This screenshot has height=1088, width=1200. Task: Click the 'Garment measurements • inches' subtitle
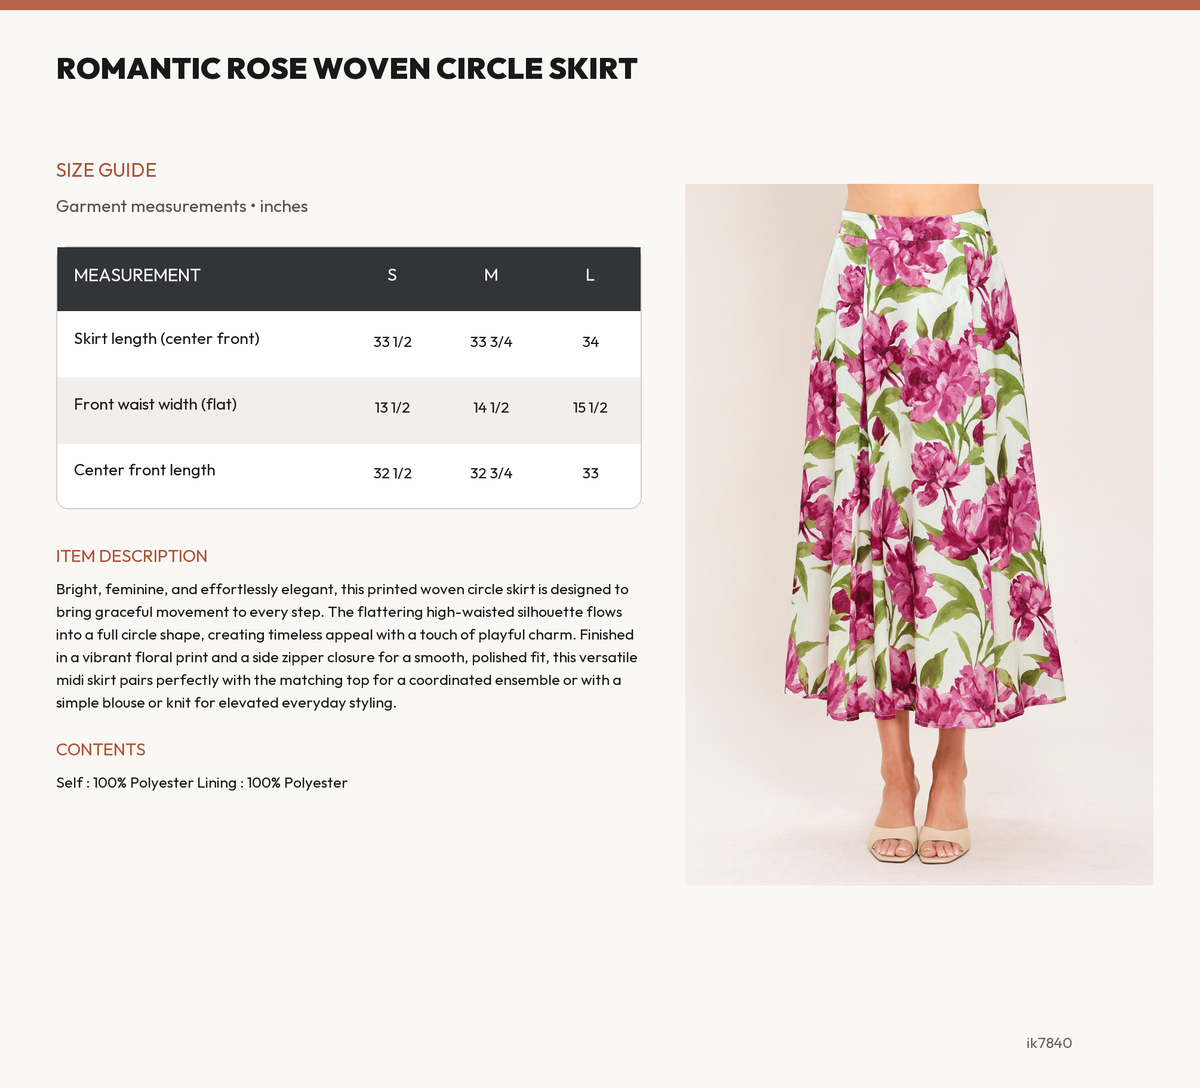pos(182,206)
